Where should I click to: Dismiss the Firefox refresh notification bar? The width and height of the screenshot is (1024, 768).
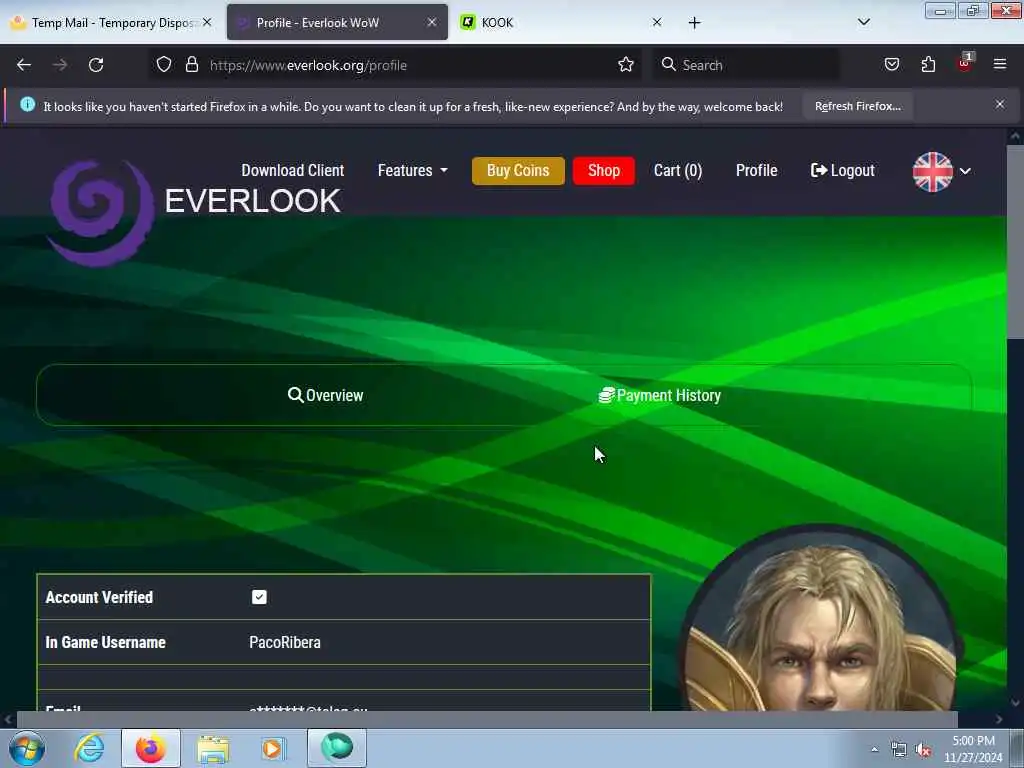pyautogui.click(x=1000, y=104)
